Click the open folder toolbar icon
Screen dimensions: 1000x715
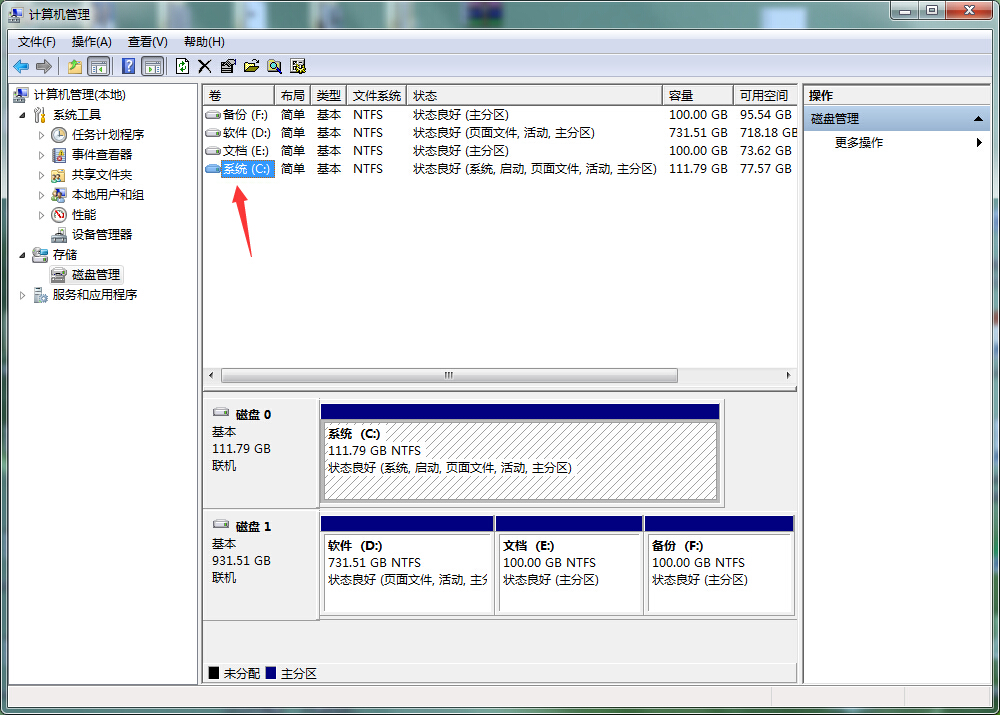[x=251, y=66]
